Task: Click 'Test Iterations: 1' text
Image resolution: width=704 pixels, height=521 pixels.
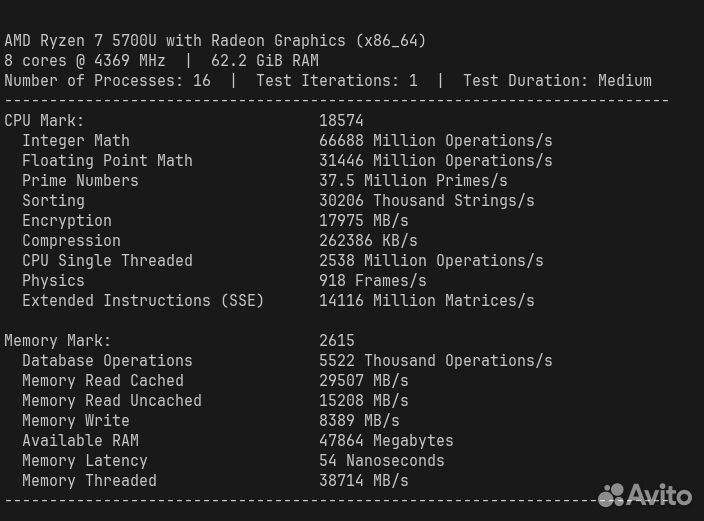Action: 337,81
